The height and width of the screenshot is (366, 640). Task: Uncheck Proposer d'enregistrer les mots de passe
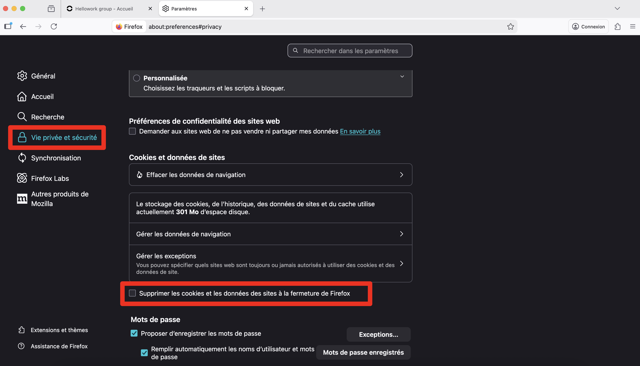click(134, 333)
